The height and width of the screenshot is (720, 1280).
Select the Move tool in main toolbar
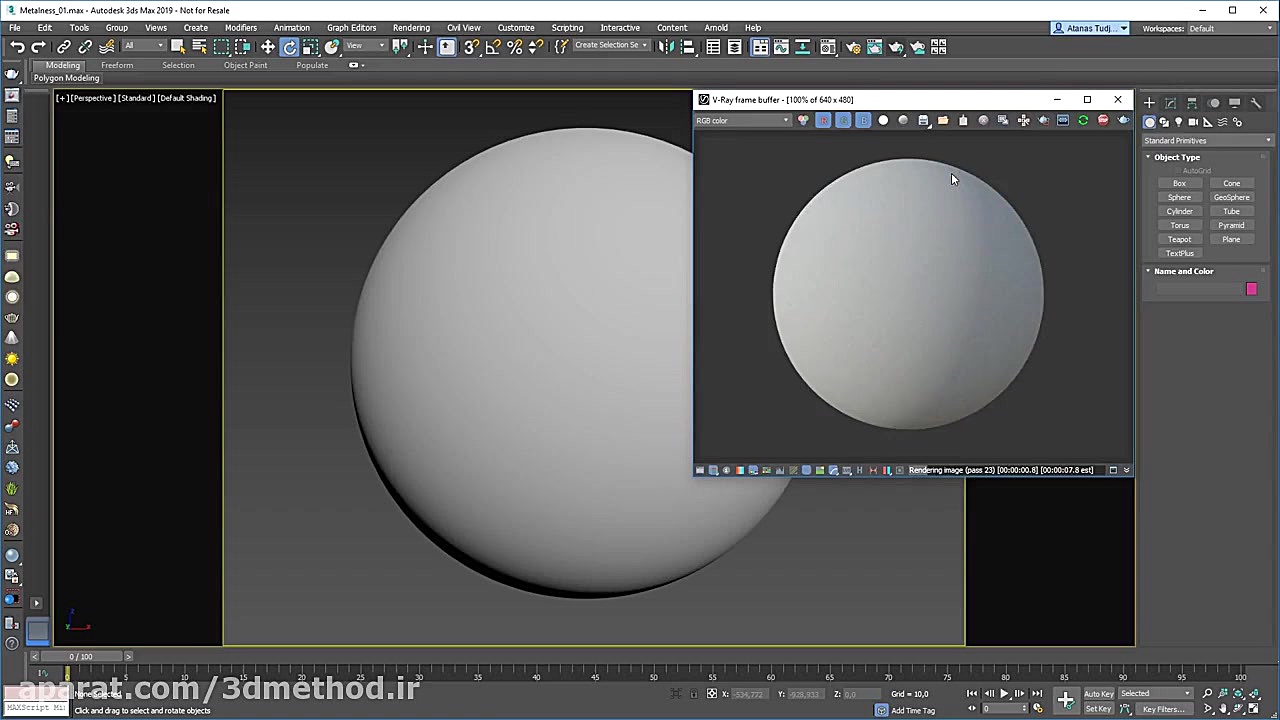tap(268, 47)
